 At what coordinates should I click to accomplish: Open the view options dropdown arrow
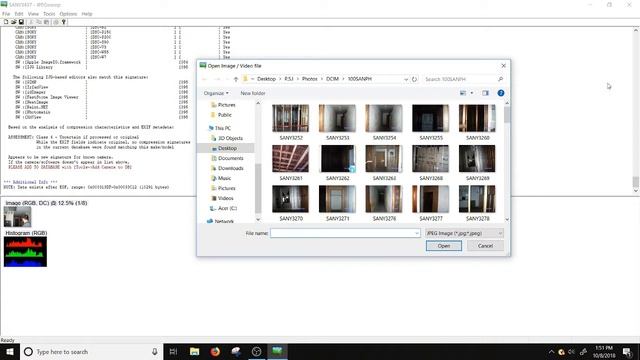[472, 93]
